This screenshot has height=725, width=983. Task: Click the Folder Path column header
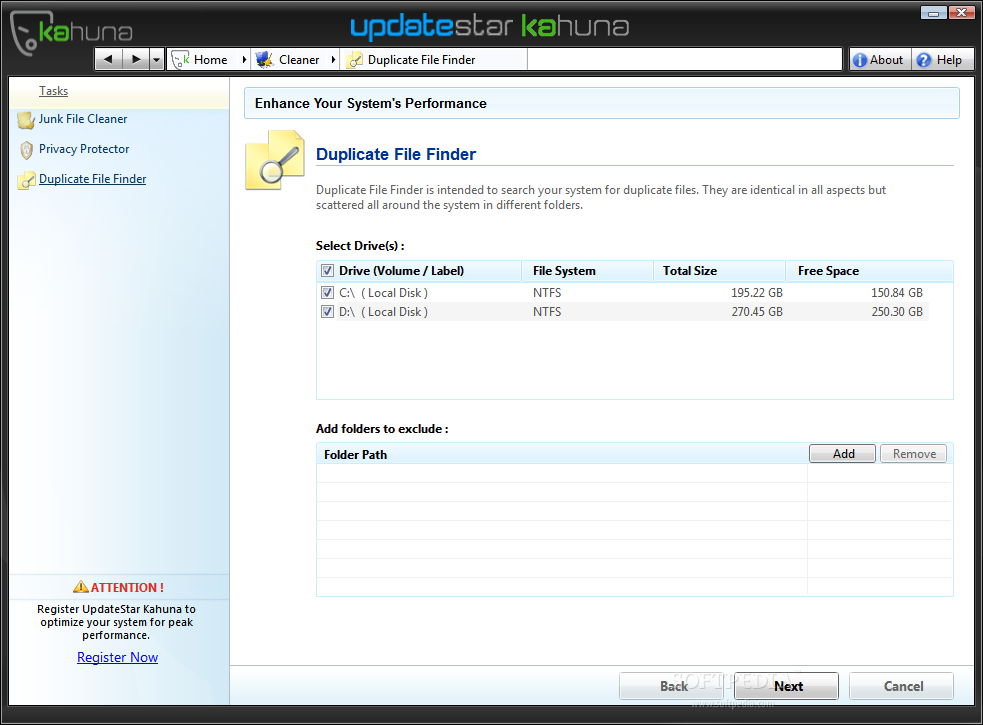tap(355, 454)
